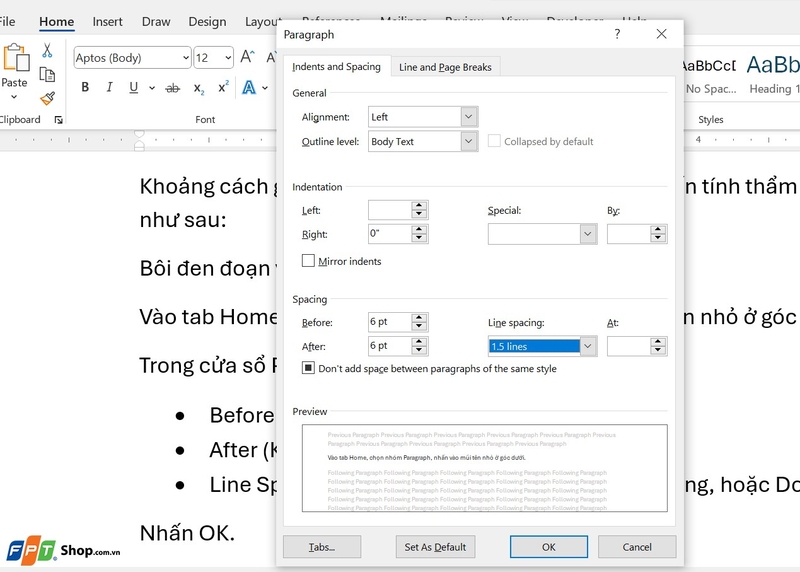The image size is (800, 572).
Task: Open the Layout ribbon tab
Action: pyautogui.click(x=262, y=22)
